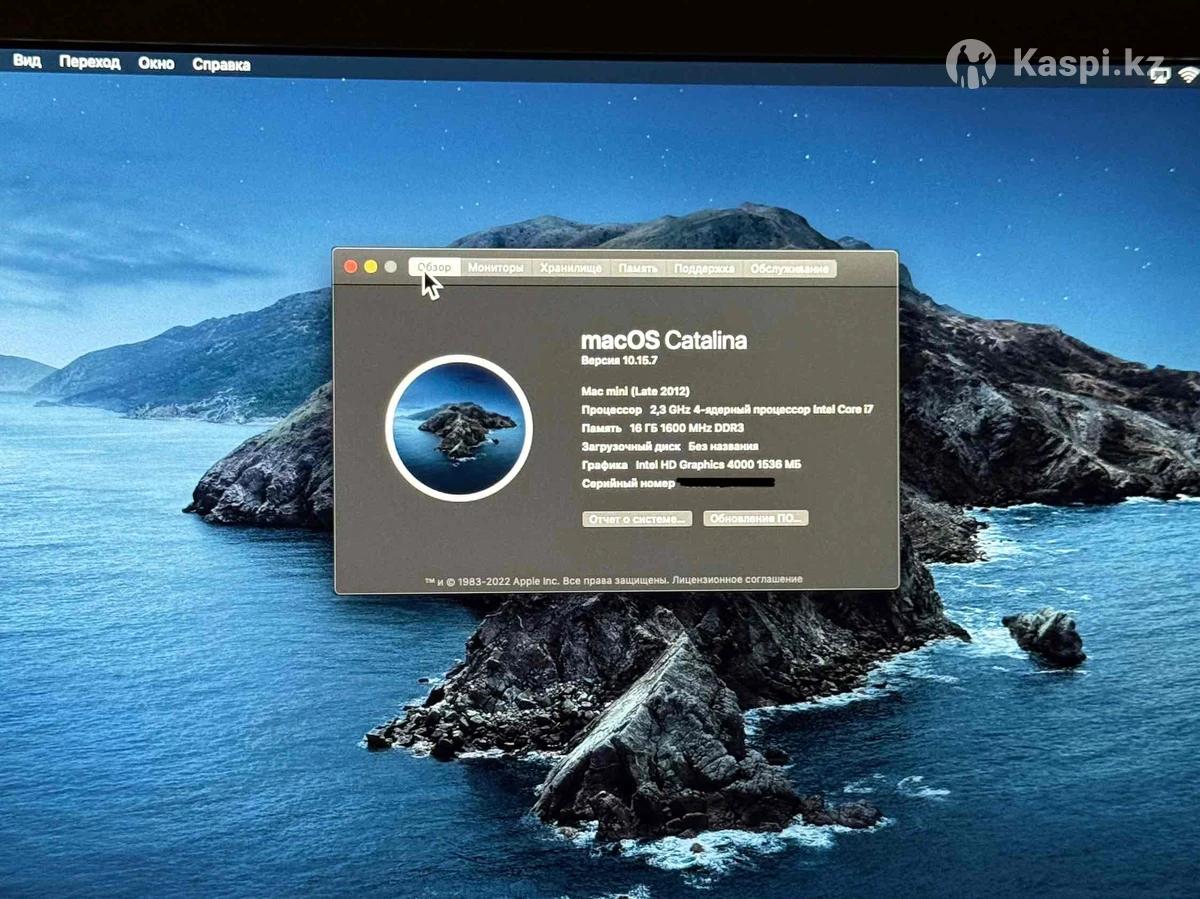1200x899 pixels.
Task: Open the Память tab
Action: pyautogui.click(x=637, y=268)
